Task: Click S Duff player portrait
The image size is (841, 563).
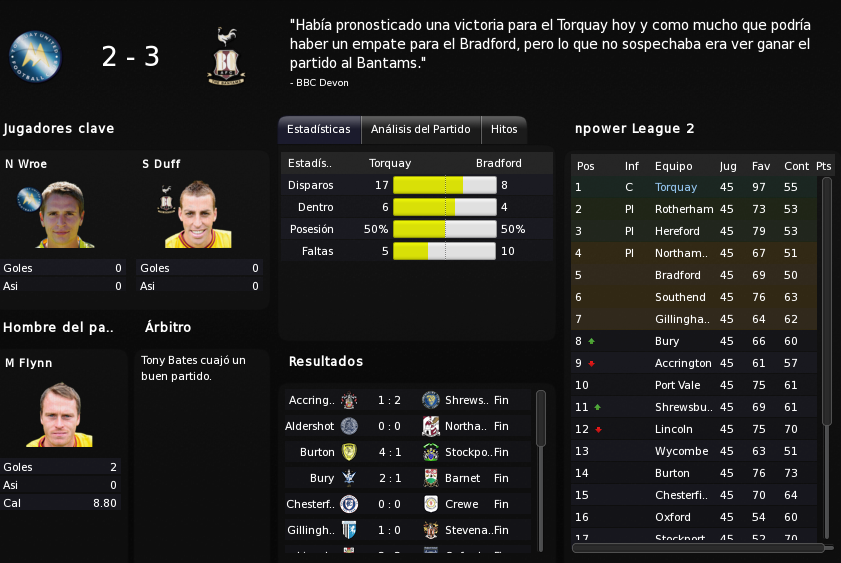Action: (198, 214)
